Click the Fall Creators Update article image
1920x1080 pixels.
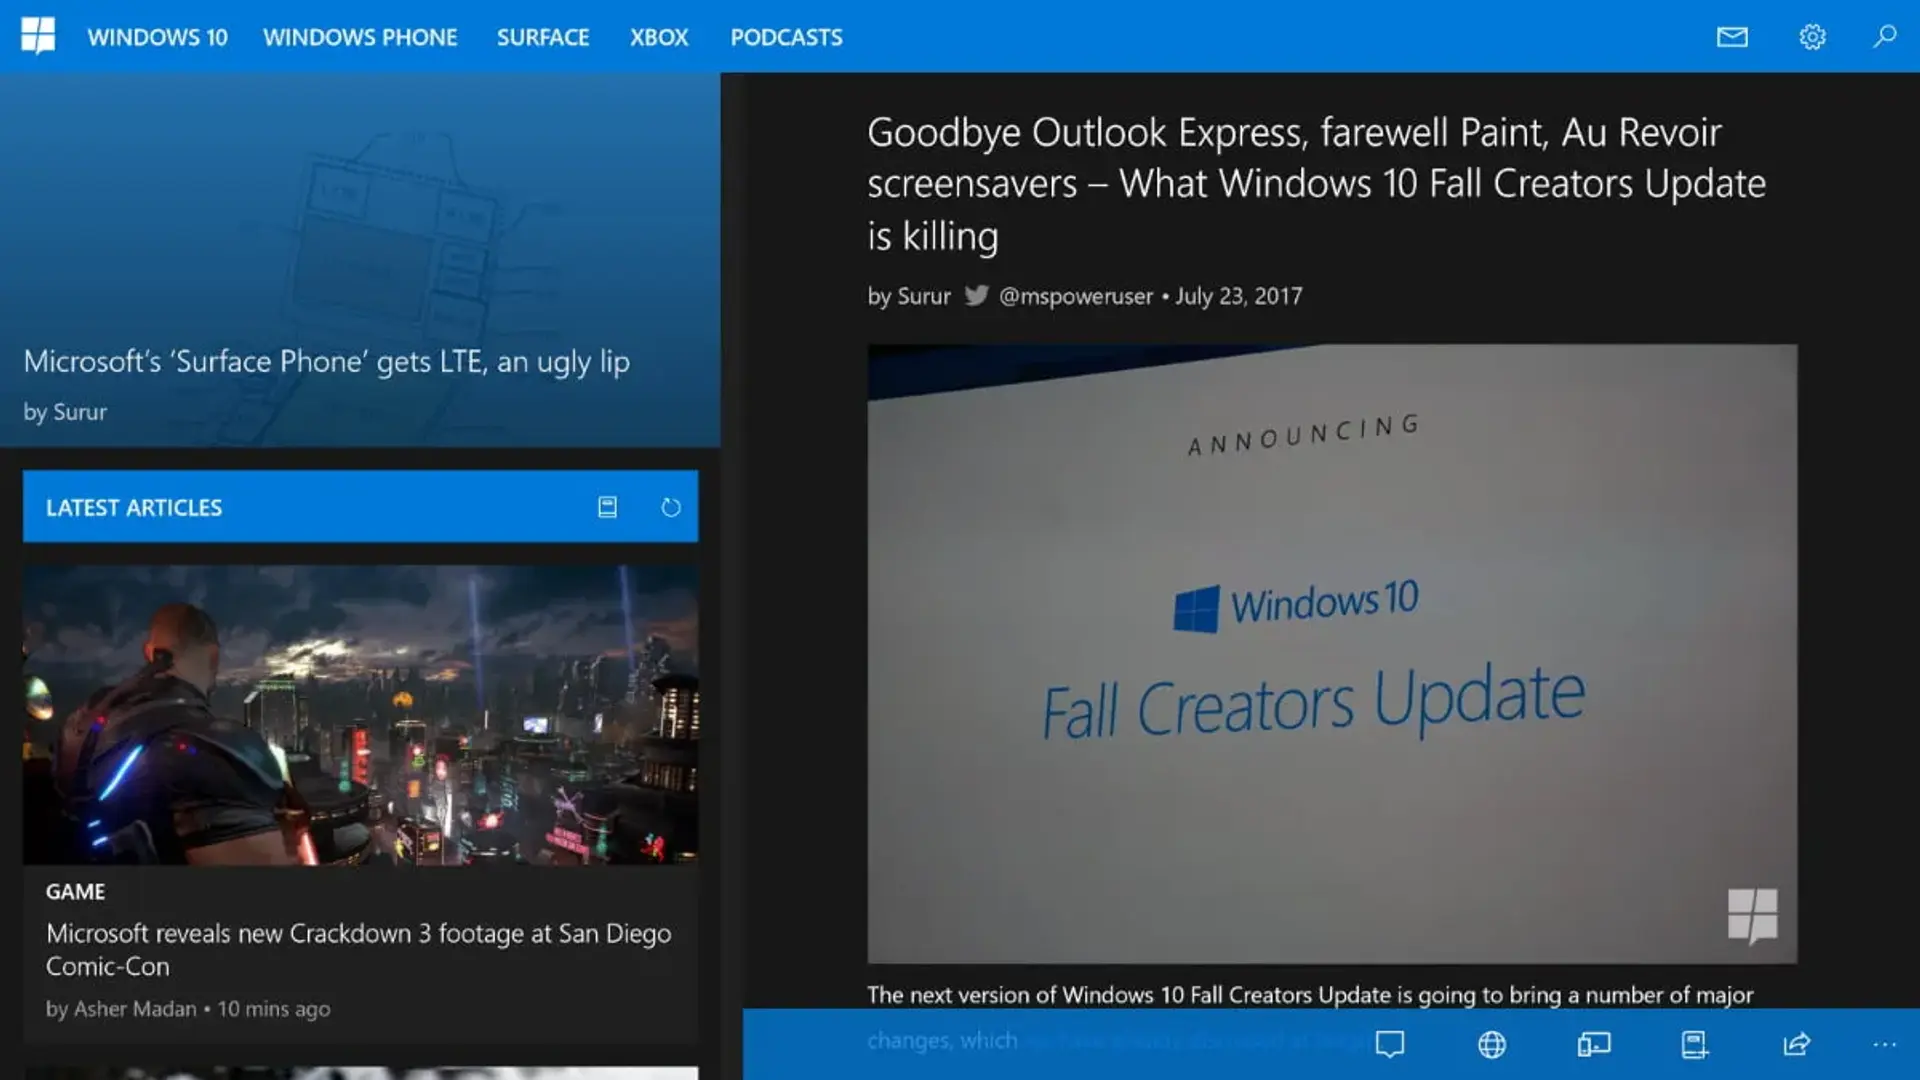pyautogui.click(x=1332, y=654)
